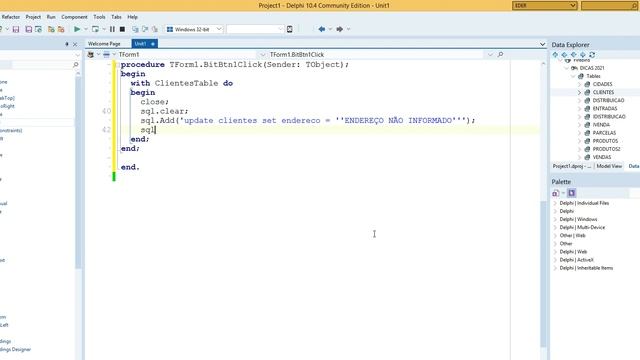Collapse the DICAS 2021 connection node

pos(566,68)
